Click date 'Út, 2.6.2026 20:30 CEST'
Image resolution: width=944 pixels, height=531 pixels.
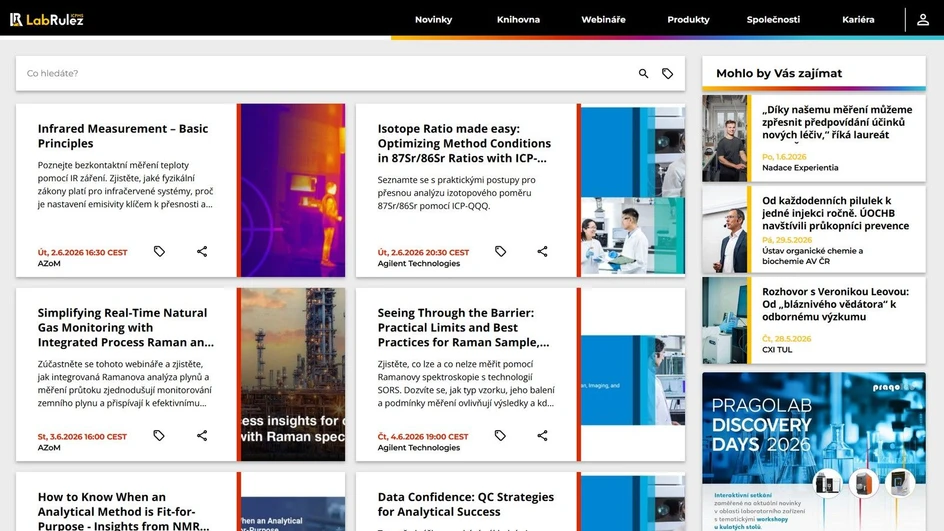(423, 252)
